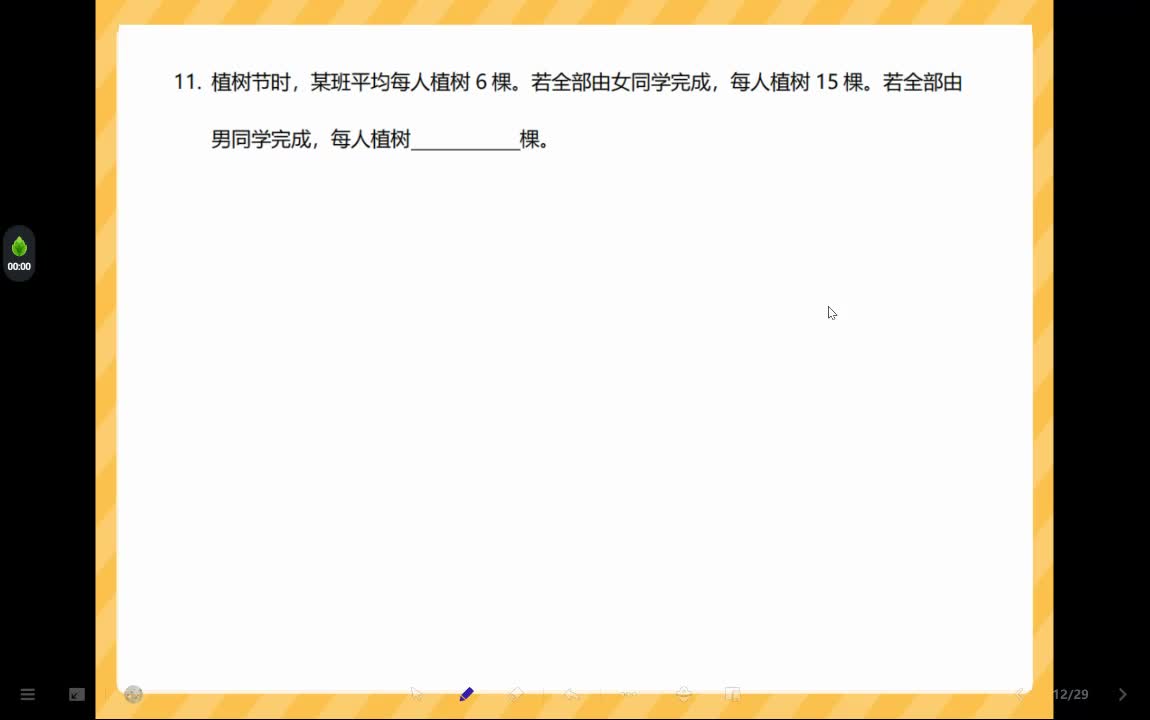Click the spotlight tool icon
1150x720 pixels.
point(684,694)
